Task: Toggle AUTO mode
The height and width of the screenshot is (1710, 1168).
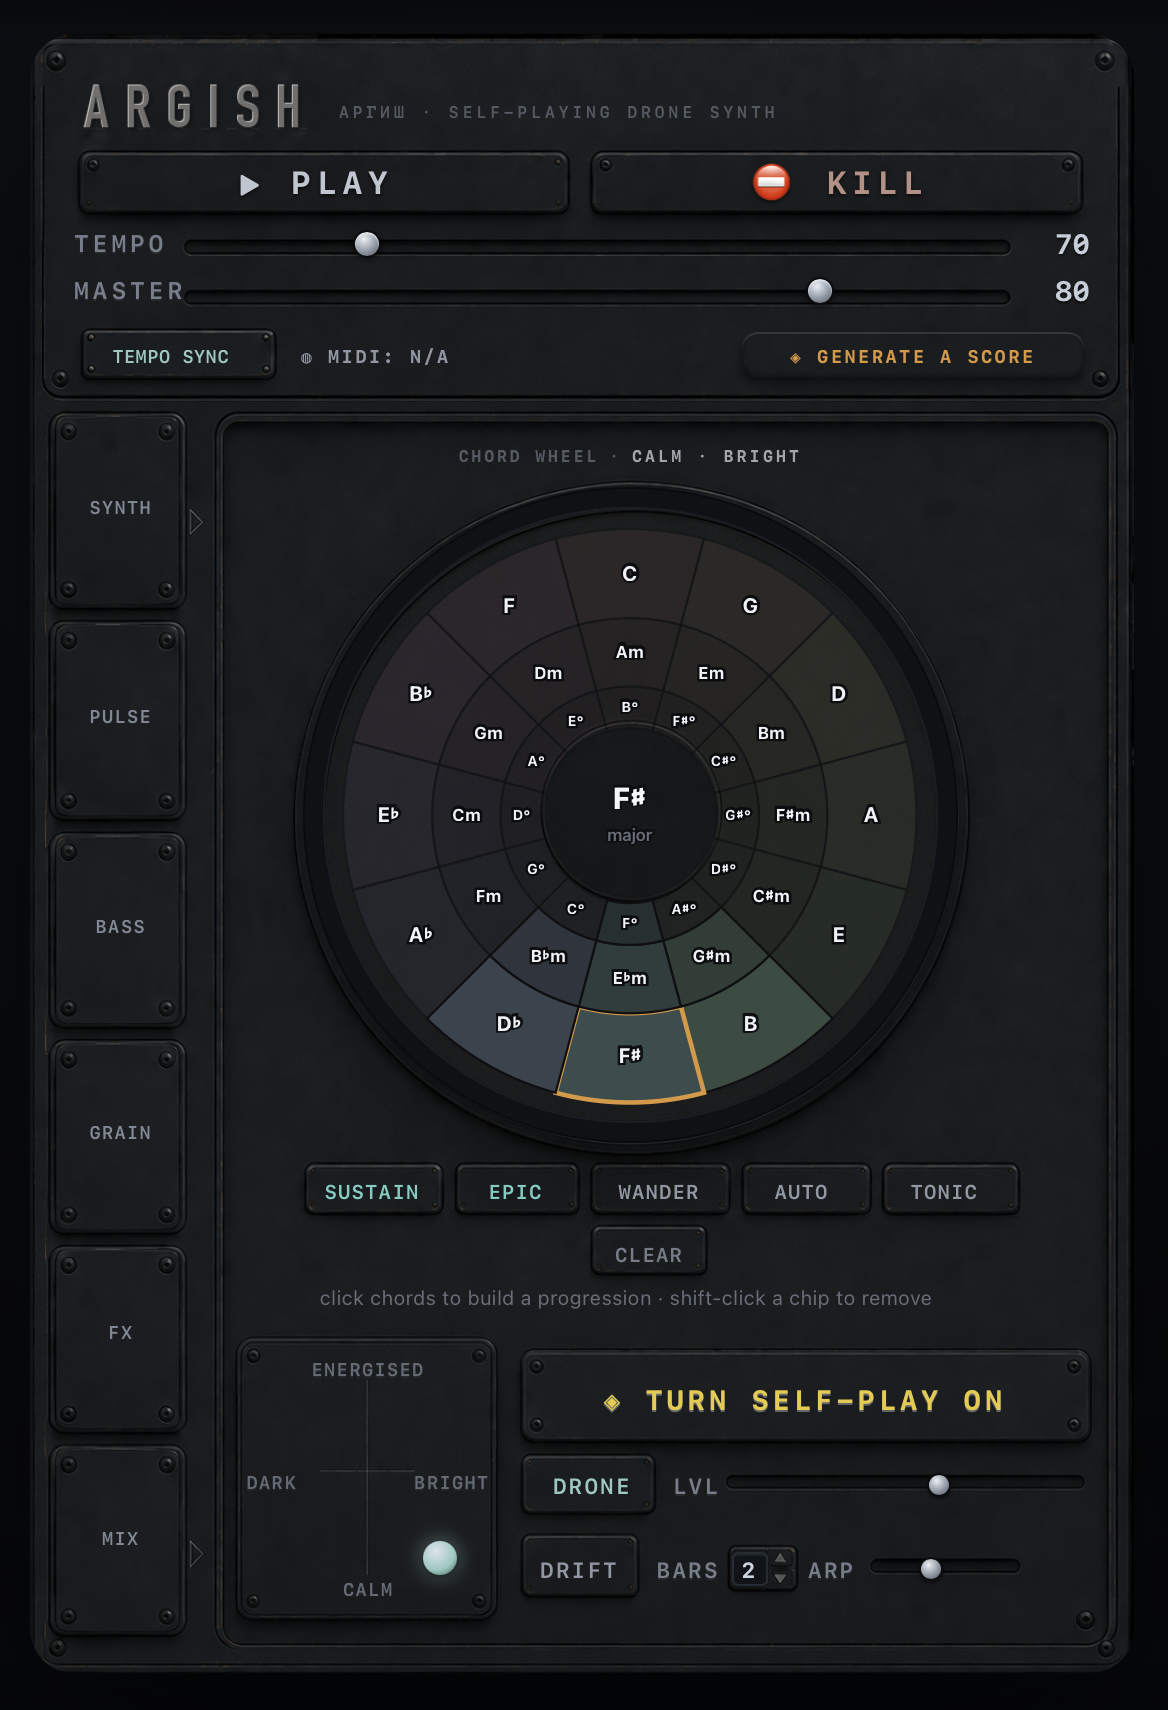Action: point(804,1191)
